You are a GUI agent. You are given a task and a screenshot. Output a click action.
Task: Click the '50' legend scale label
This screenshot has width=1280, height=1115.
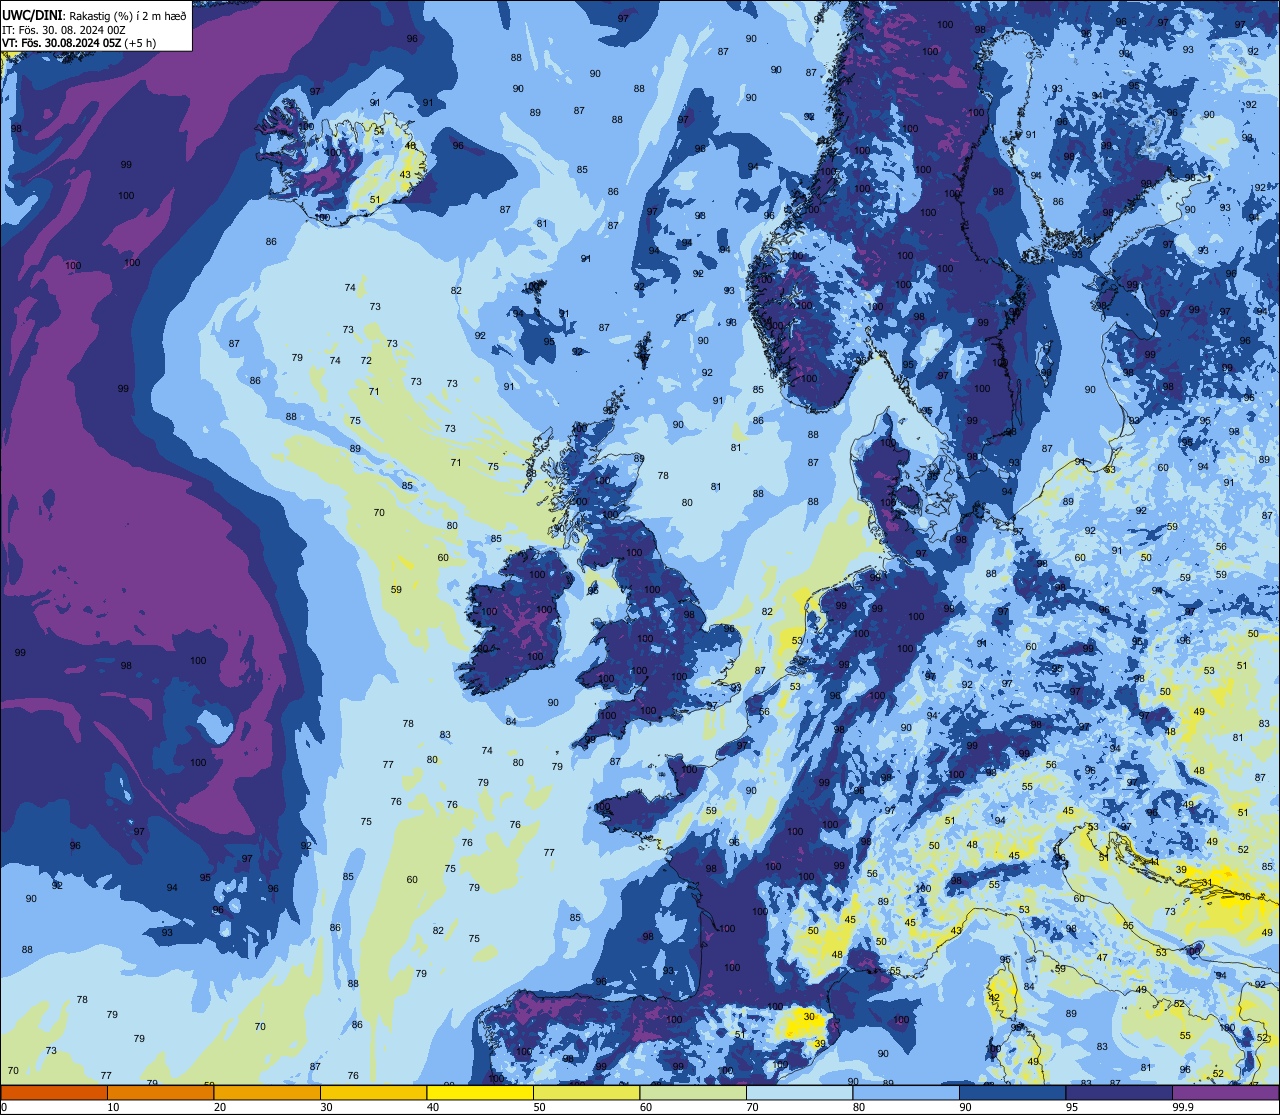tap(539, 1107)
